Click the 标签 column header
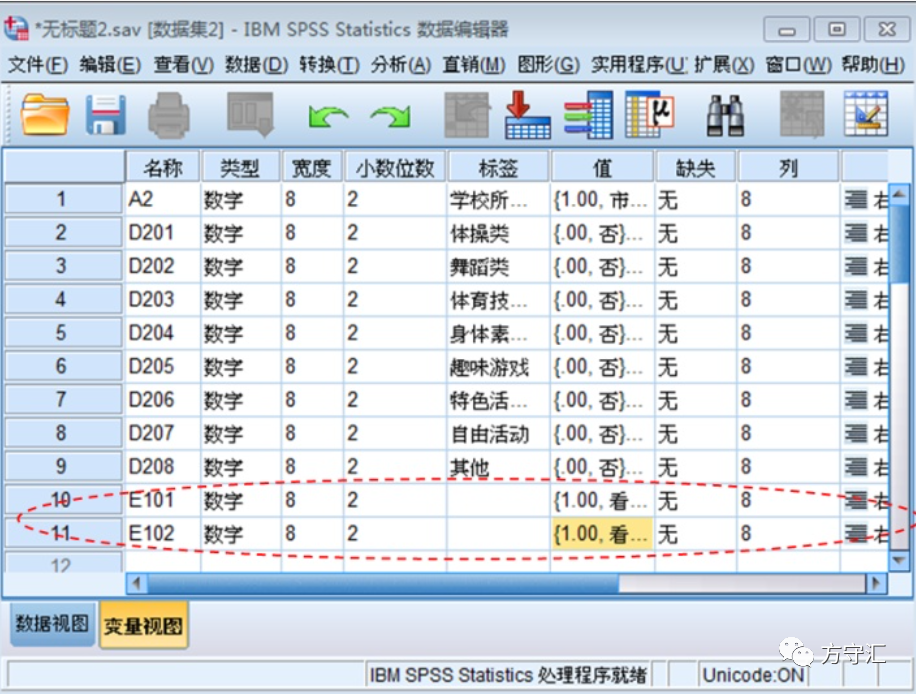The image size is (916, 694). click(x=498, y=168)
